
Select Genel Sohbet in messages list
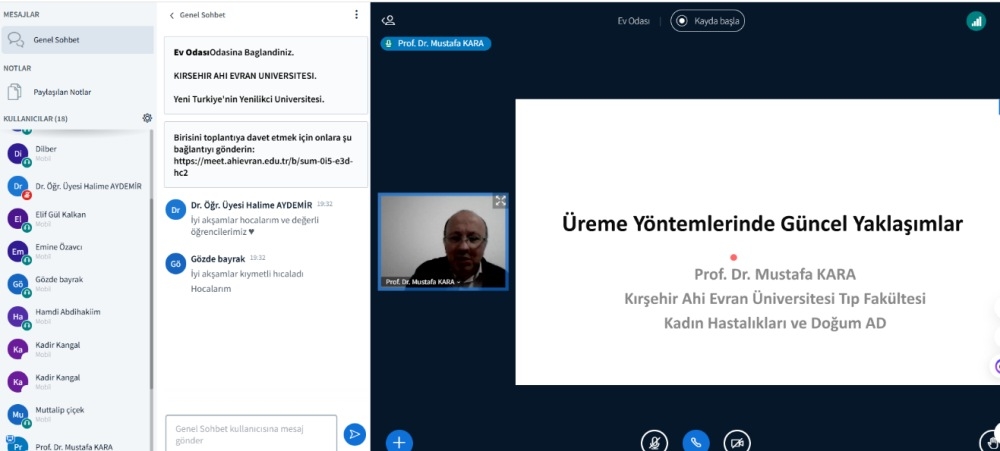pyautogui.click(x=56, y=40)
